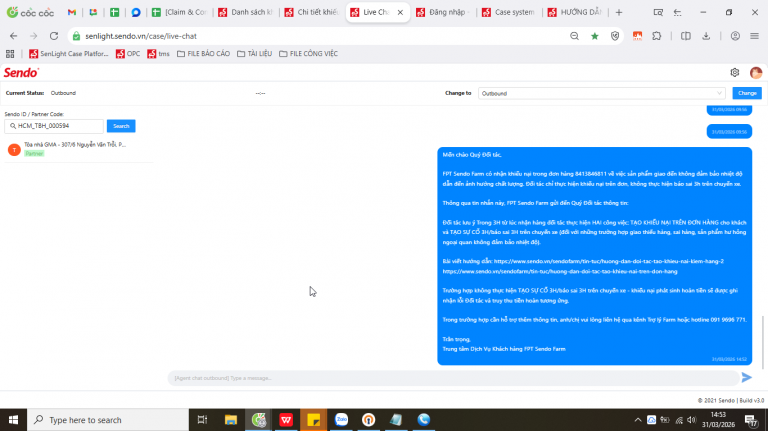The width and height of the screenshot is (768, 431).
Task: Open SenLight Case Platform bookmark
Action: [69, 54]
